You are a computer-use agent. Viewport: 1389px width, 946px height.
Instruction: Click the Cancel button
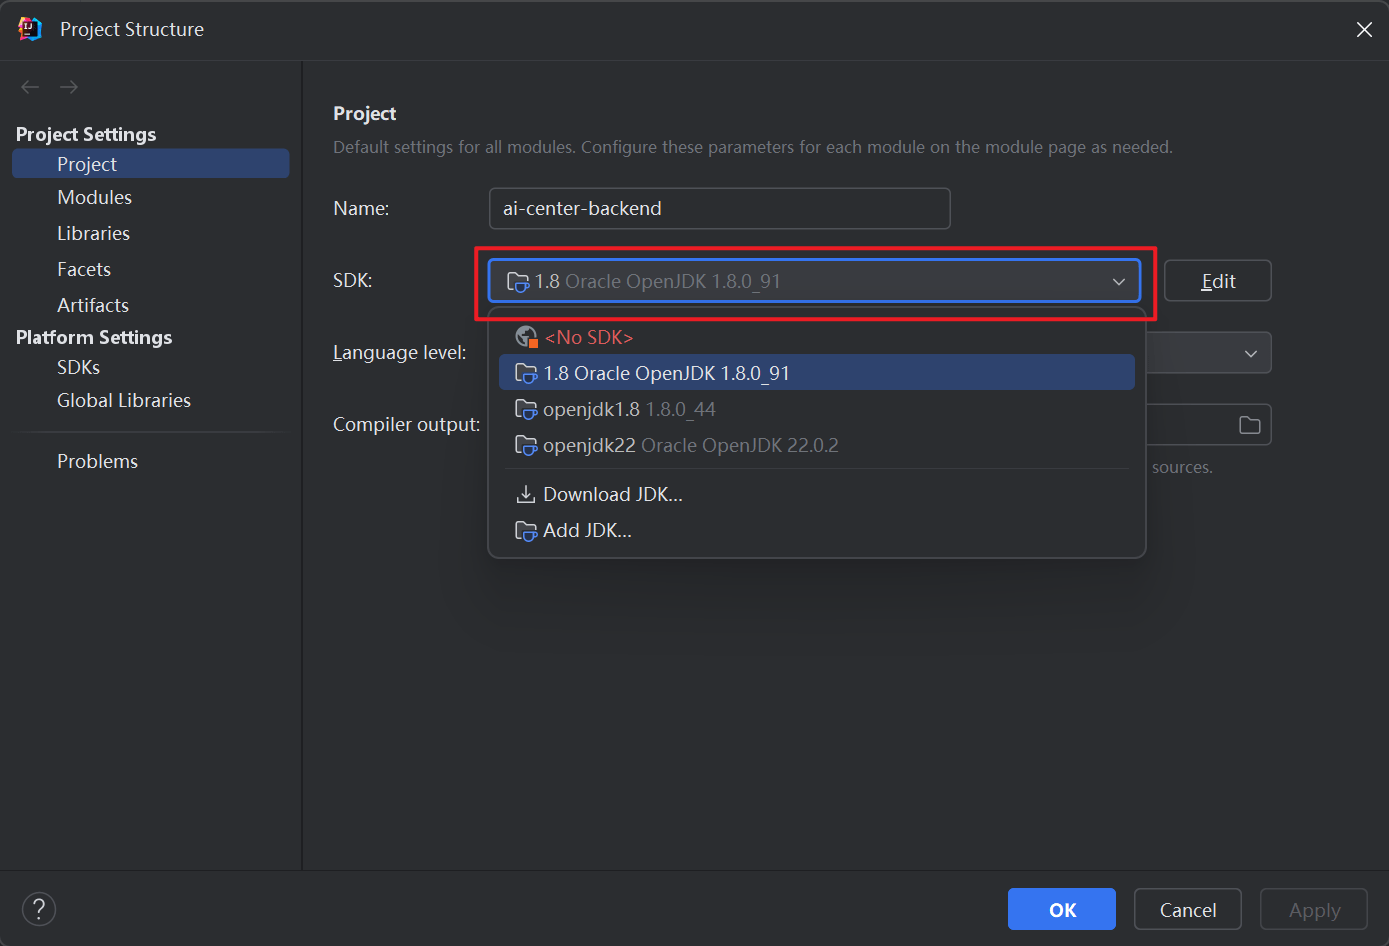[1187, 909]
